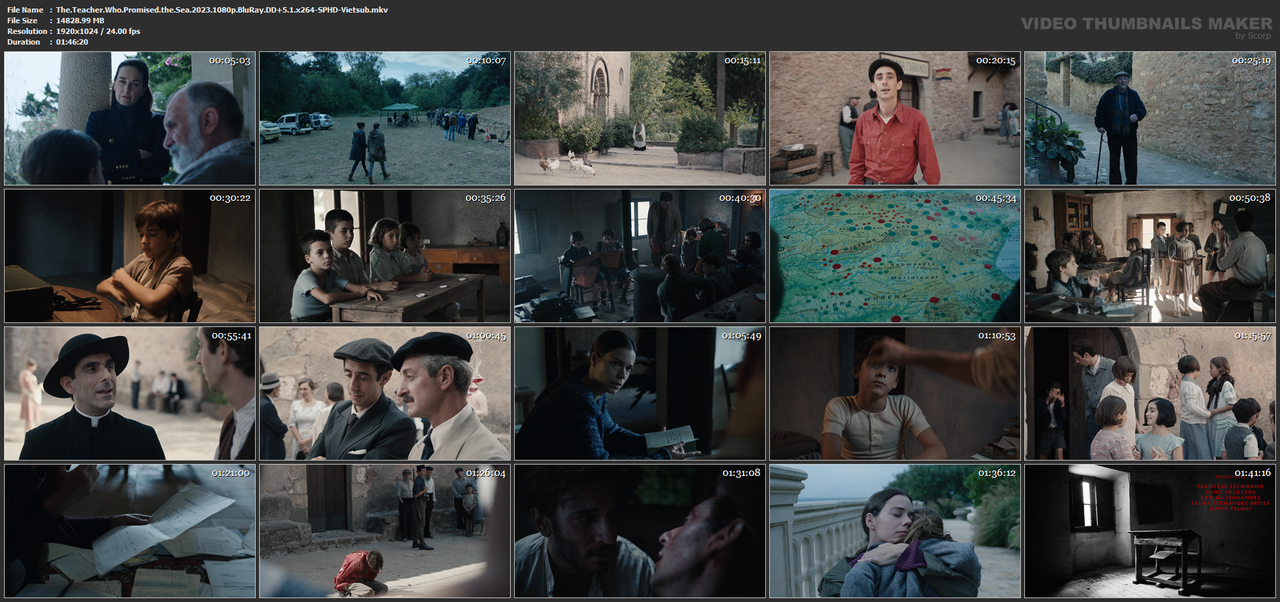Pick the thumbnail at 01:31:08
The height and width of the screenshot is (602, 1280).
(640, 531)
